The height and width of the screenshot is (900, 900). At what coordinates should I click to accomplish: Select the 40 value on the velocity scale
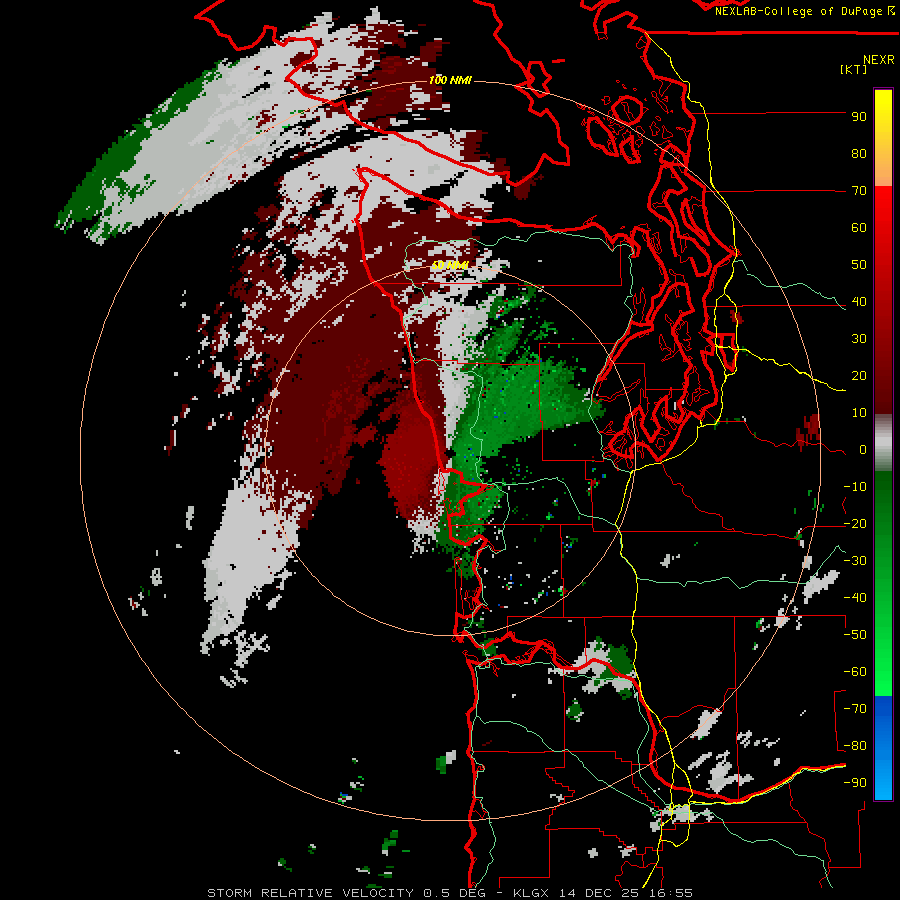(859, 302)
